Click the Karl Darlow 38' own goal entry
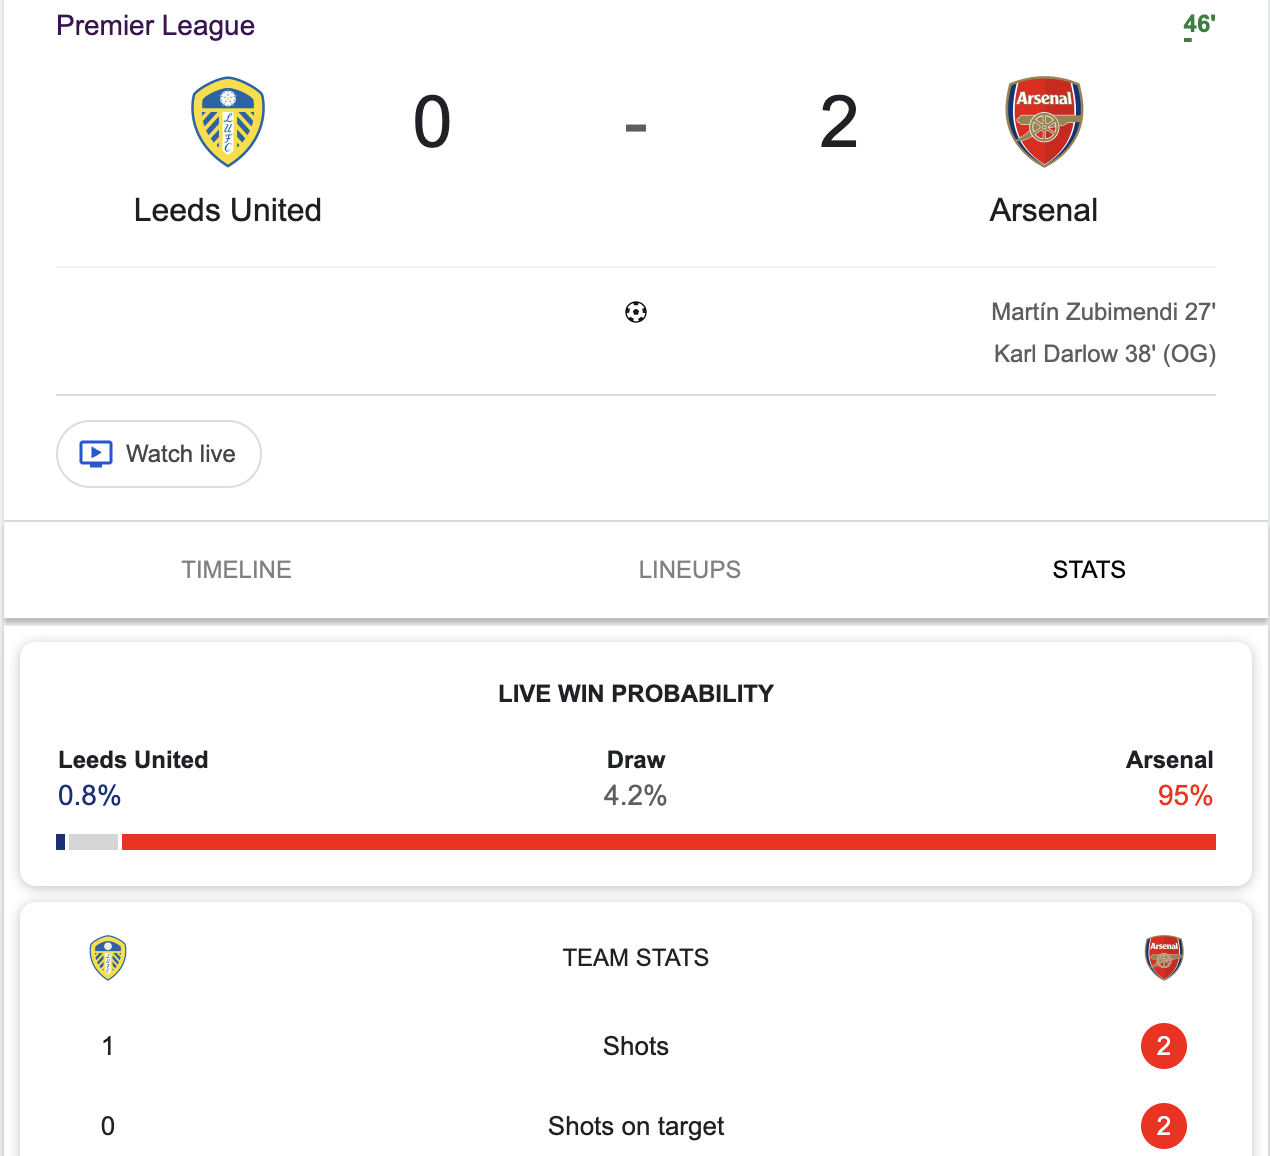 (x=1104, y=354)
